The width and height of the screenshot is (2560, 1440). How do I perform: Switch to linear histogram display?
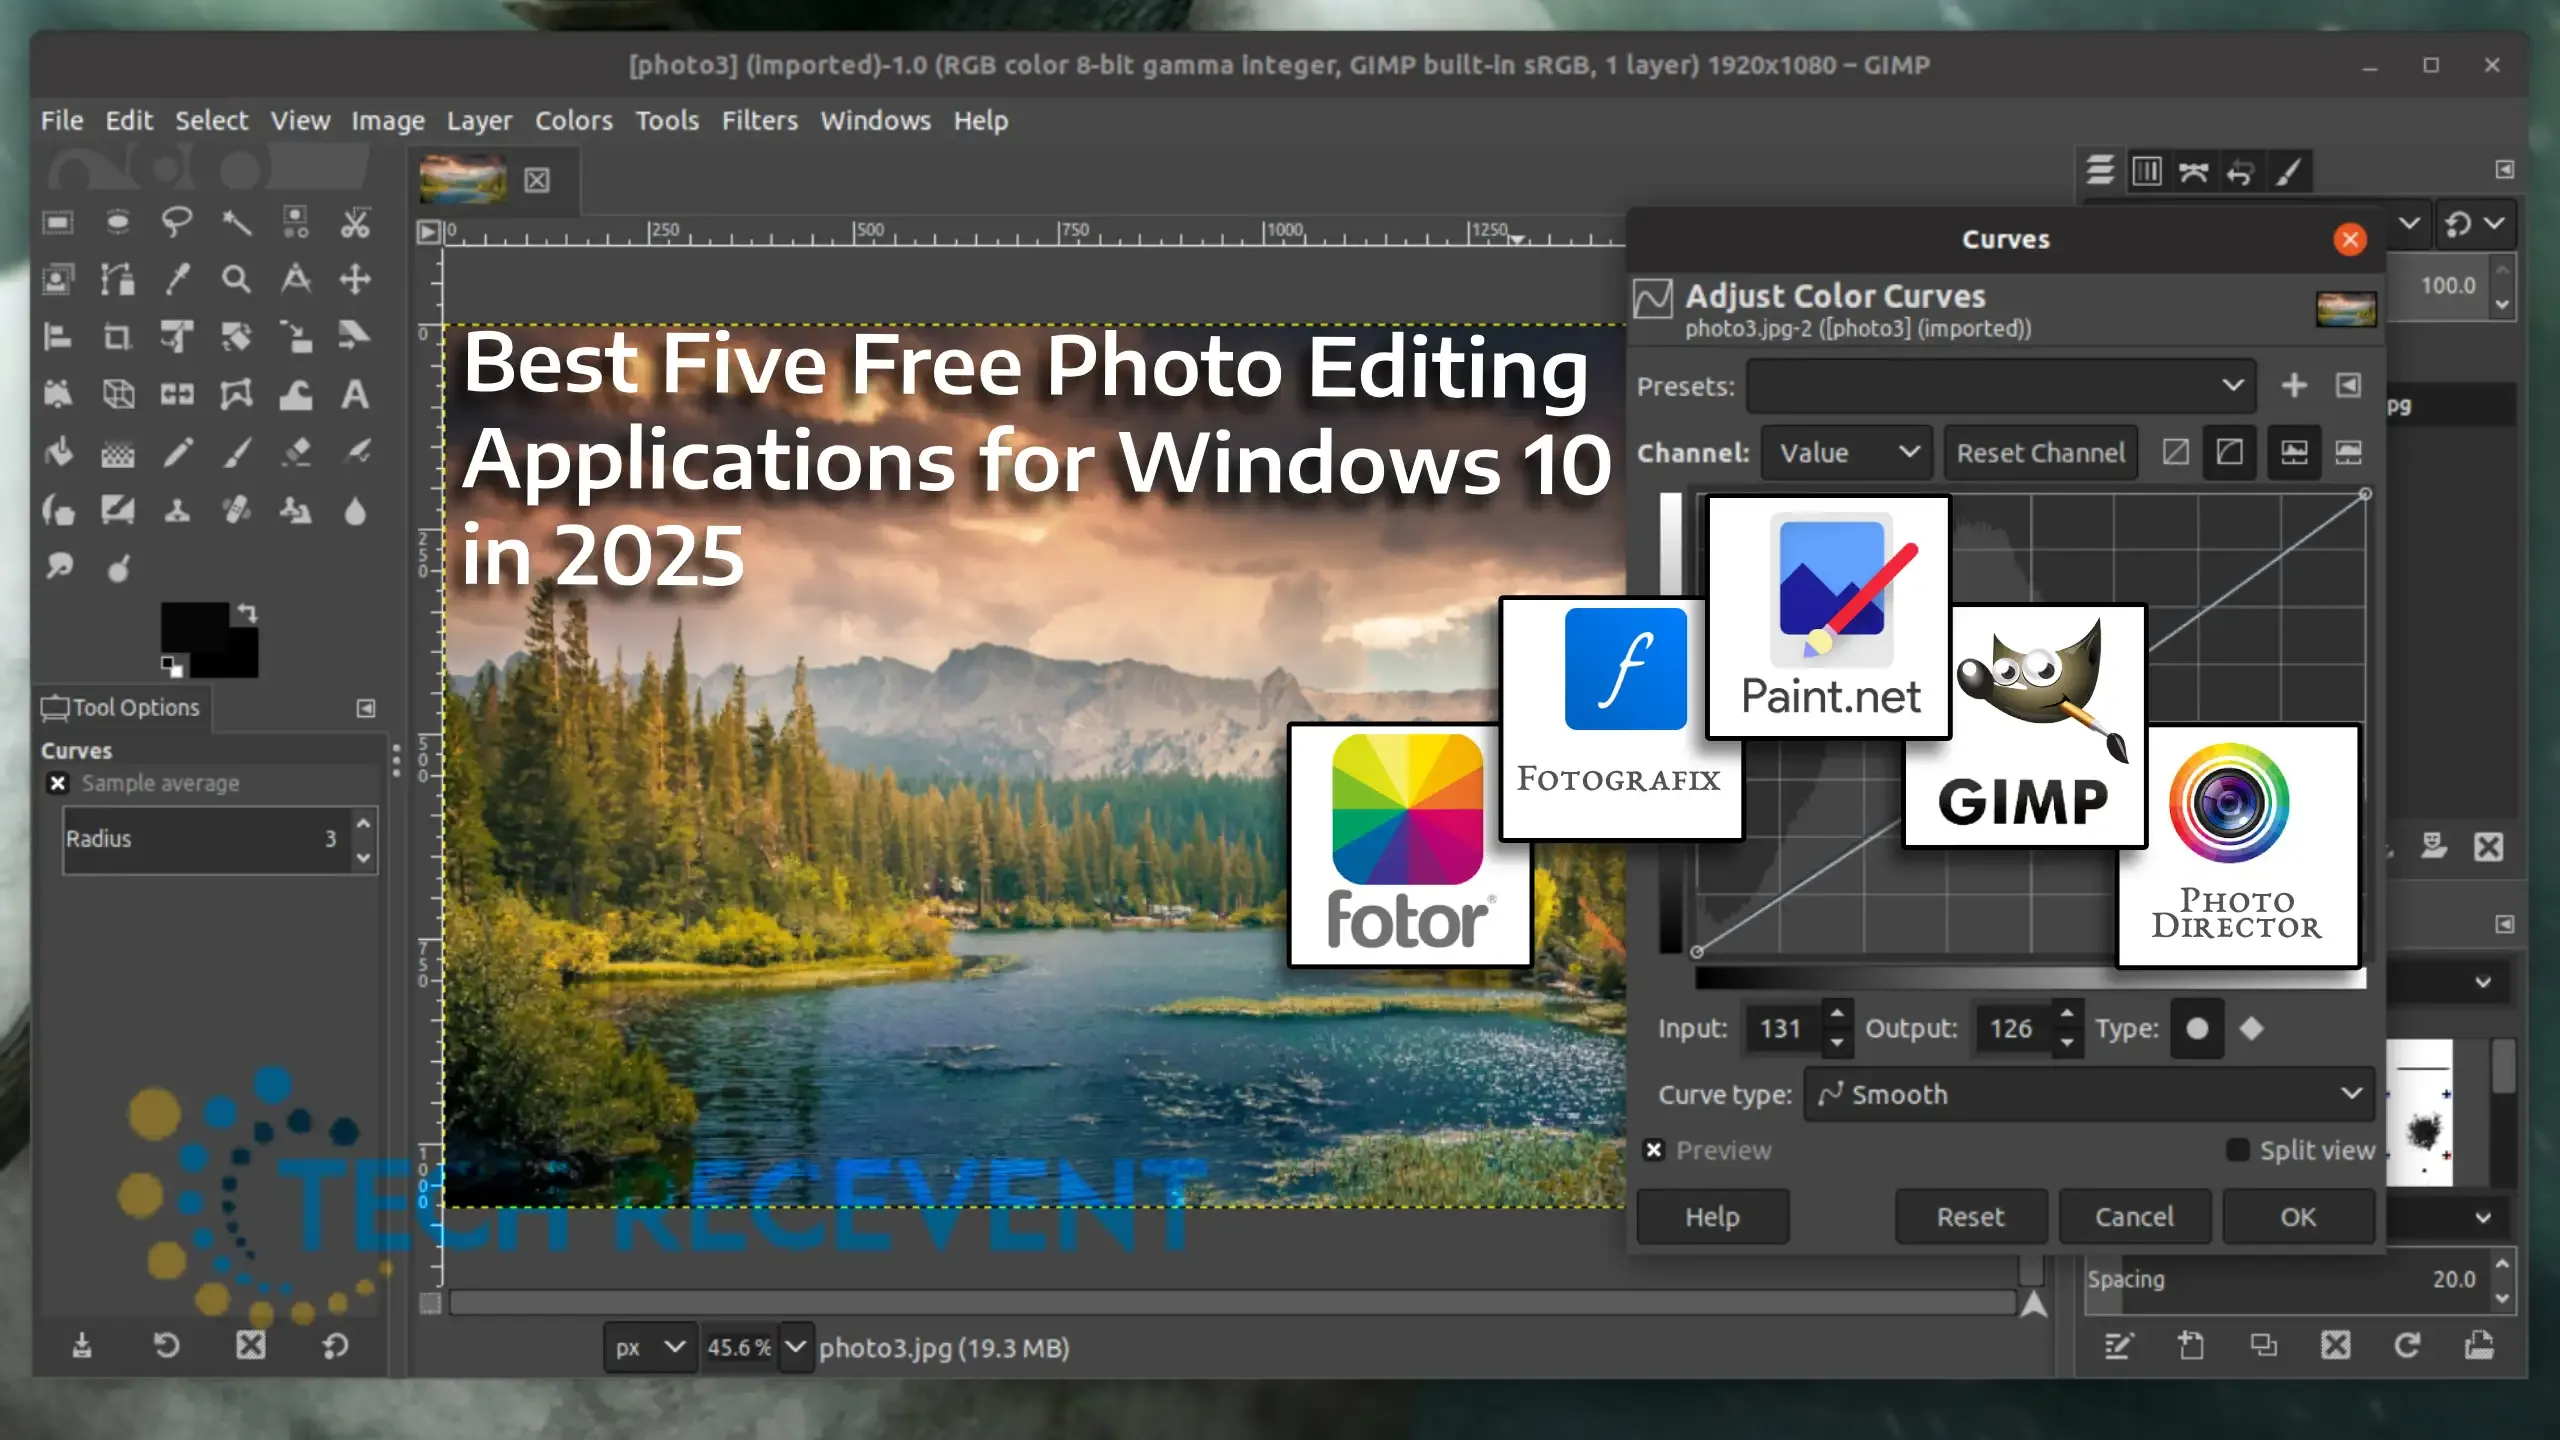coord(2294,453)
